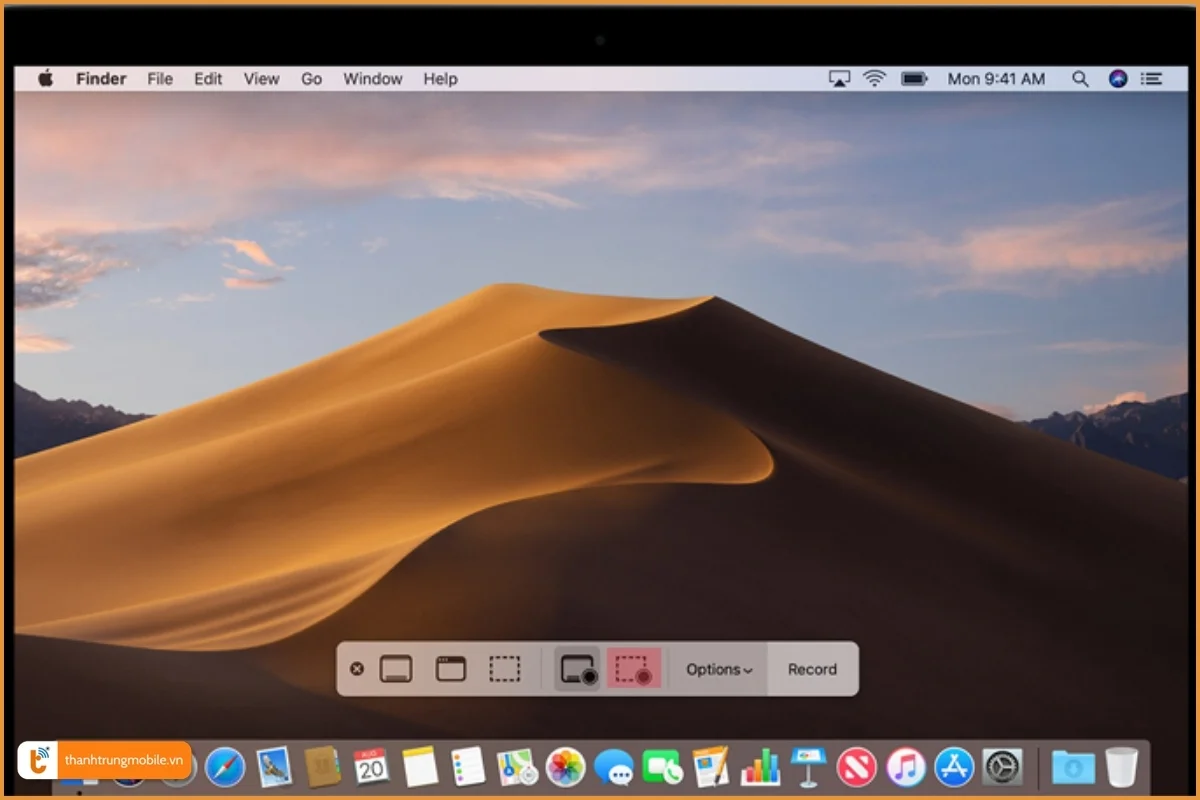Open the Options dropdown in the screenshot toolbar

click(x=717, y=669)
